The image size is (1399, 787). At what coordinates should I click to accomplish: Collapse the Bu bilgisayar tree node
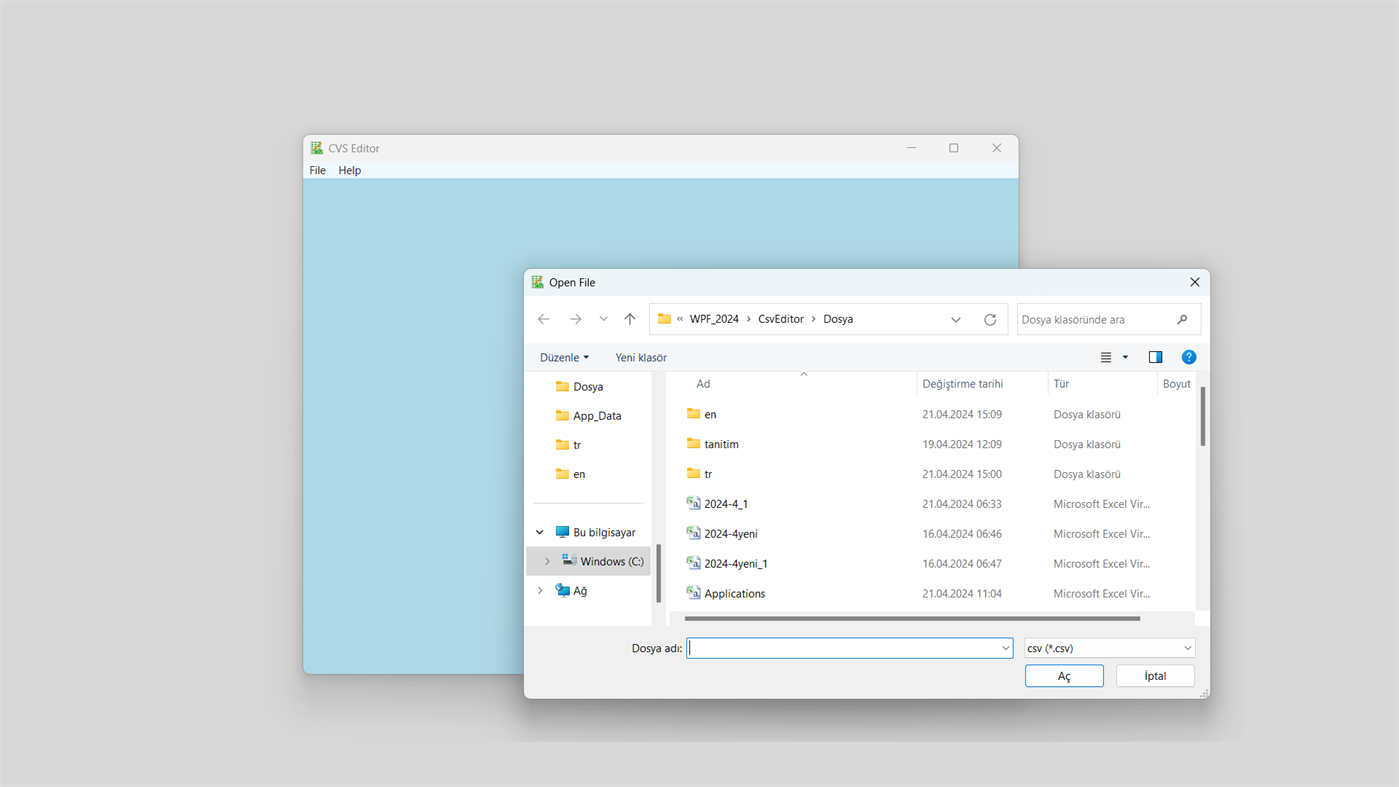[x=540, y=533]
